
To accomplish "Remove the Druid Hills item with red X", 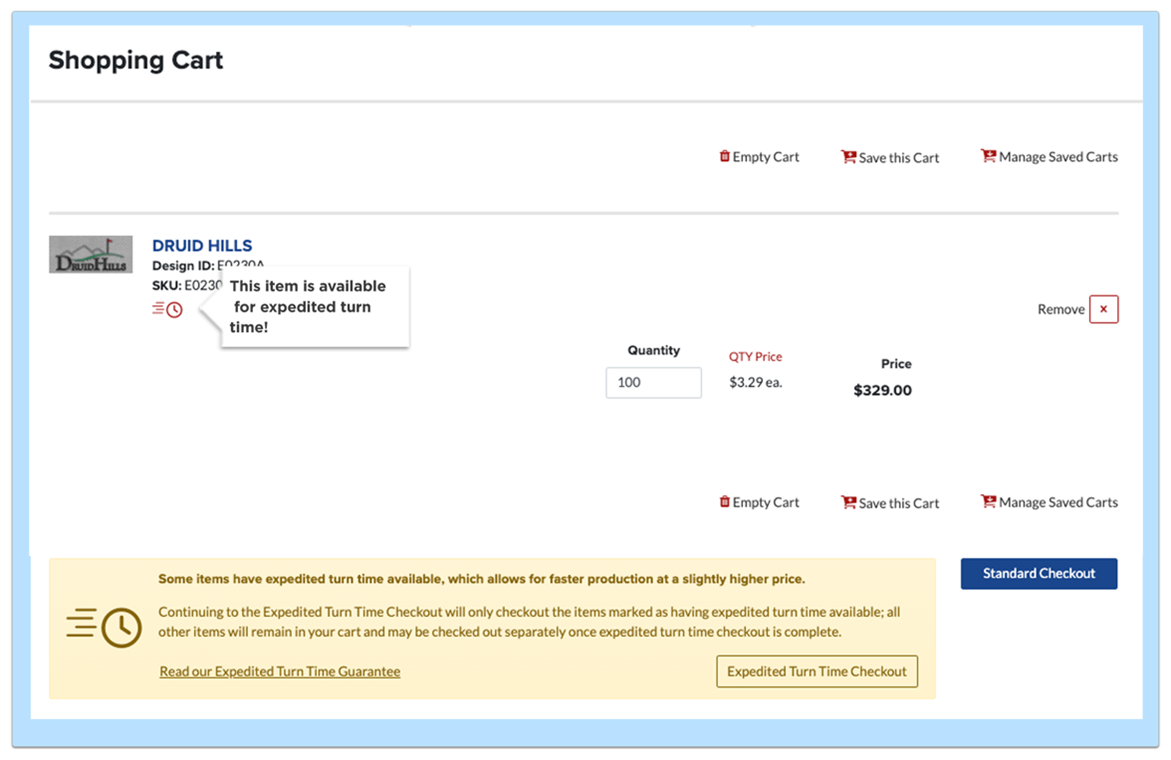I will click(x=1103, y=309).
